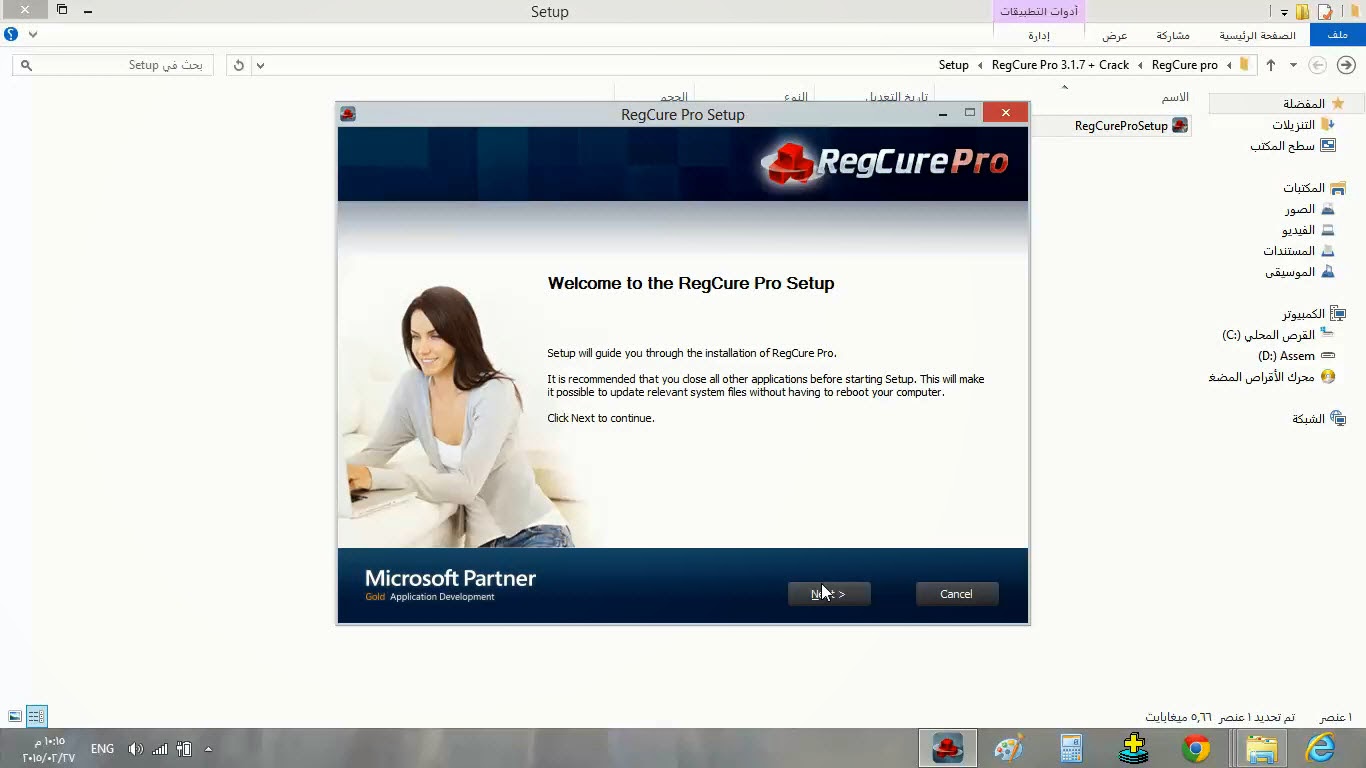Open Google Chrome from taskbar

coord(1196,748)
